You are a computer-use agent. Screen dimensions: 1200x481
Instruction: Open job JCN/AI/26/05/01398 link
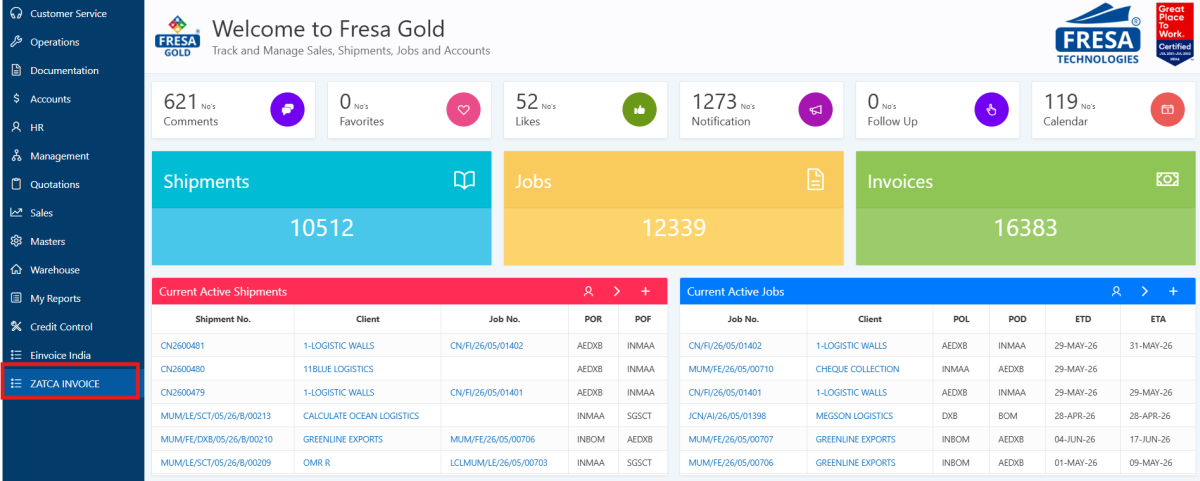pos(725,415)
